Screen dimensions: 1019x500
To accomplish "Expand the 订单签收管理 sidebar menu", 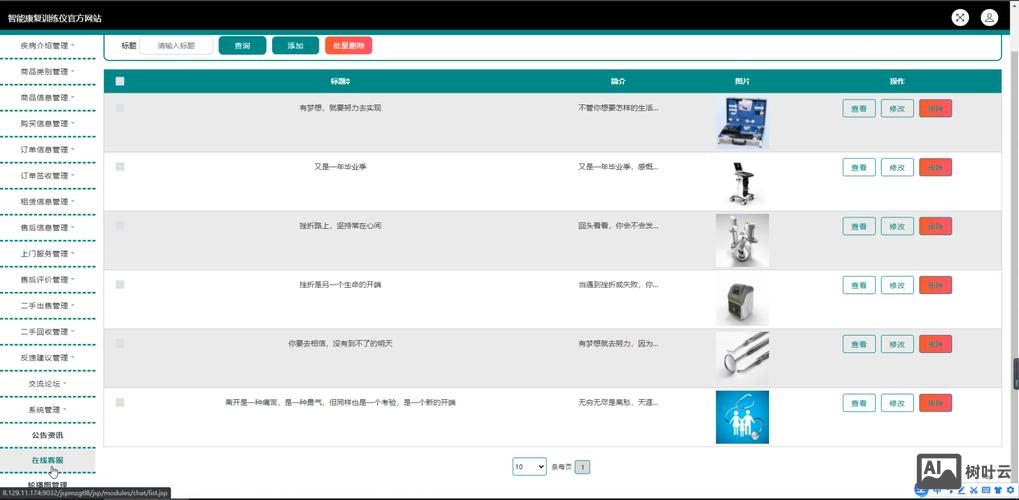I will pyautogui.click(x=47, y=176).
